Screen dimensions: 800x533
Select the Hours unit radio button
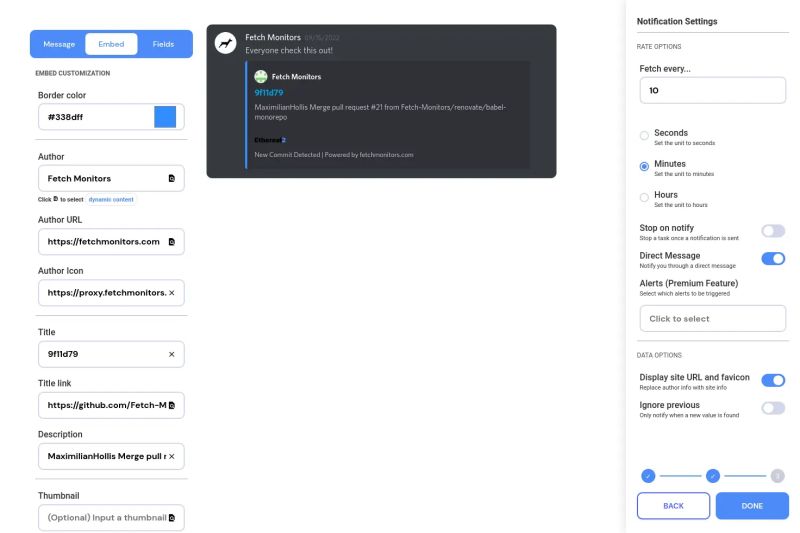[x=644, y=197]
